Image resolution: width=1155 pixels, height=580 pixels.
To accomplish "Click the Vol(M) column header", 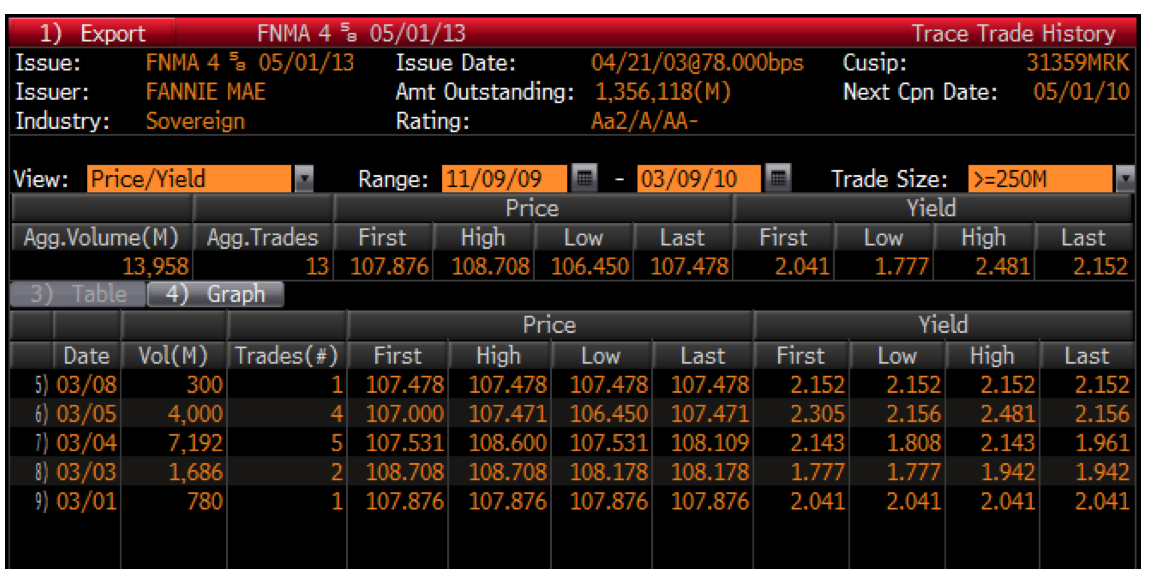I will point(174,355).
